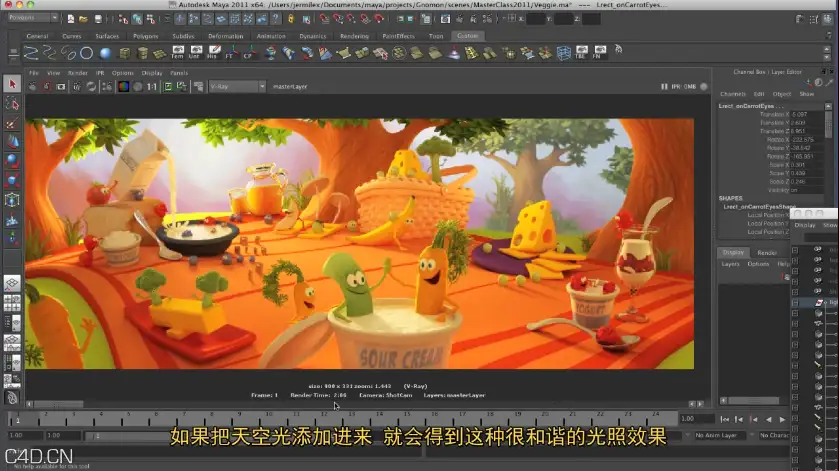Activate the Move tool in the toolbox
839x471 pixels.
12,142
